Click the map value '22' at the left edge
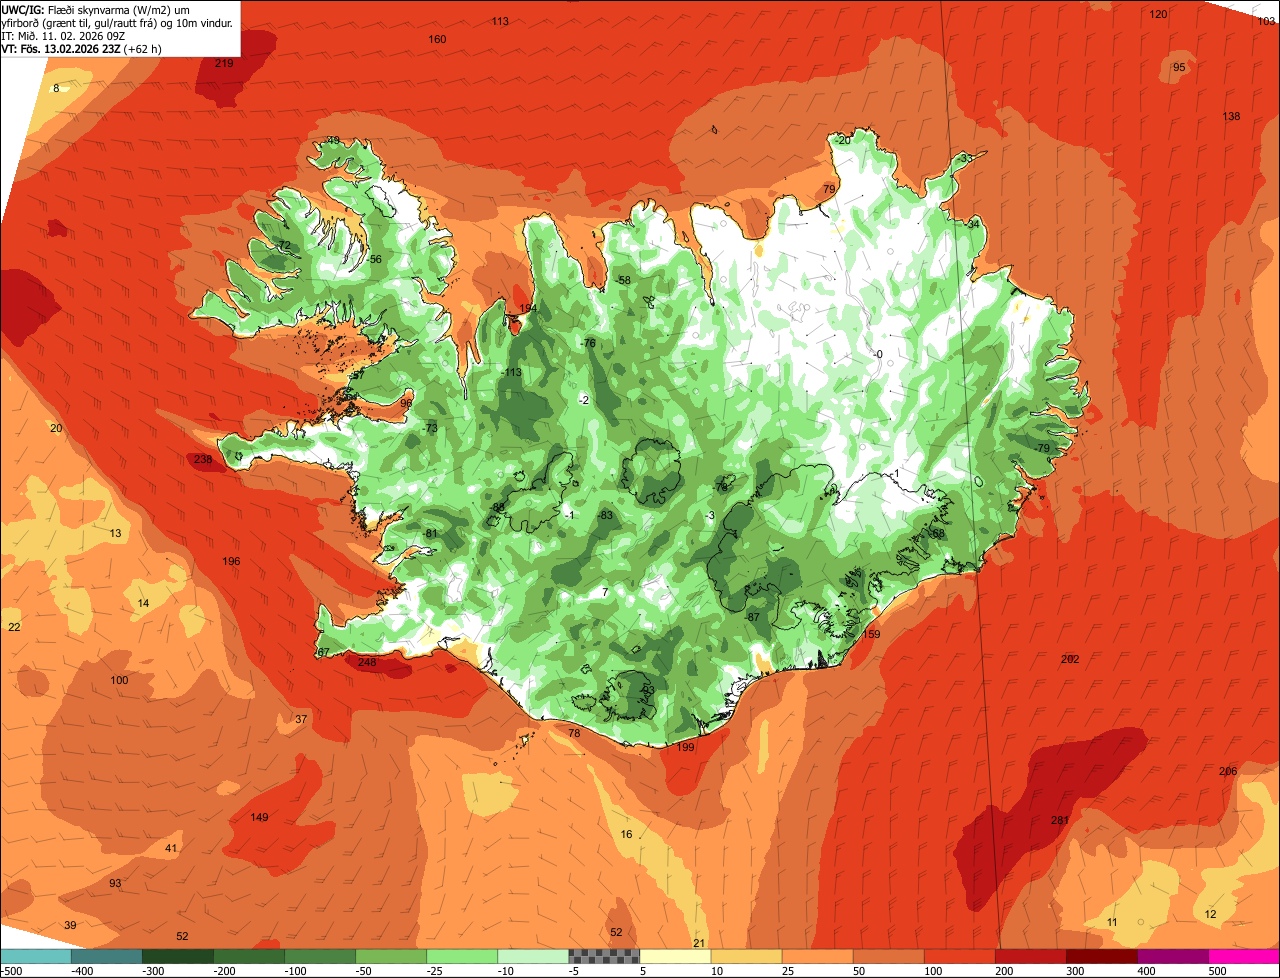This screenshot has height=978, width=1280. (x=14, y=627)
